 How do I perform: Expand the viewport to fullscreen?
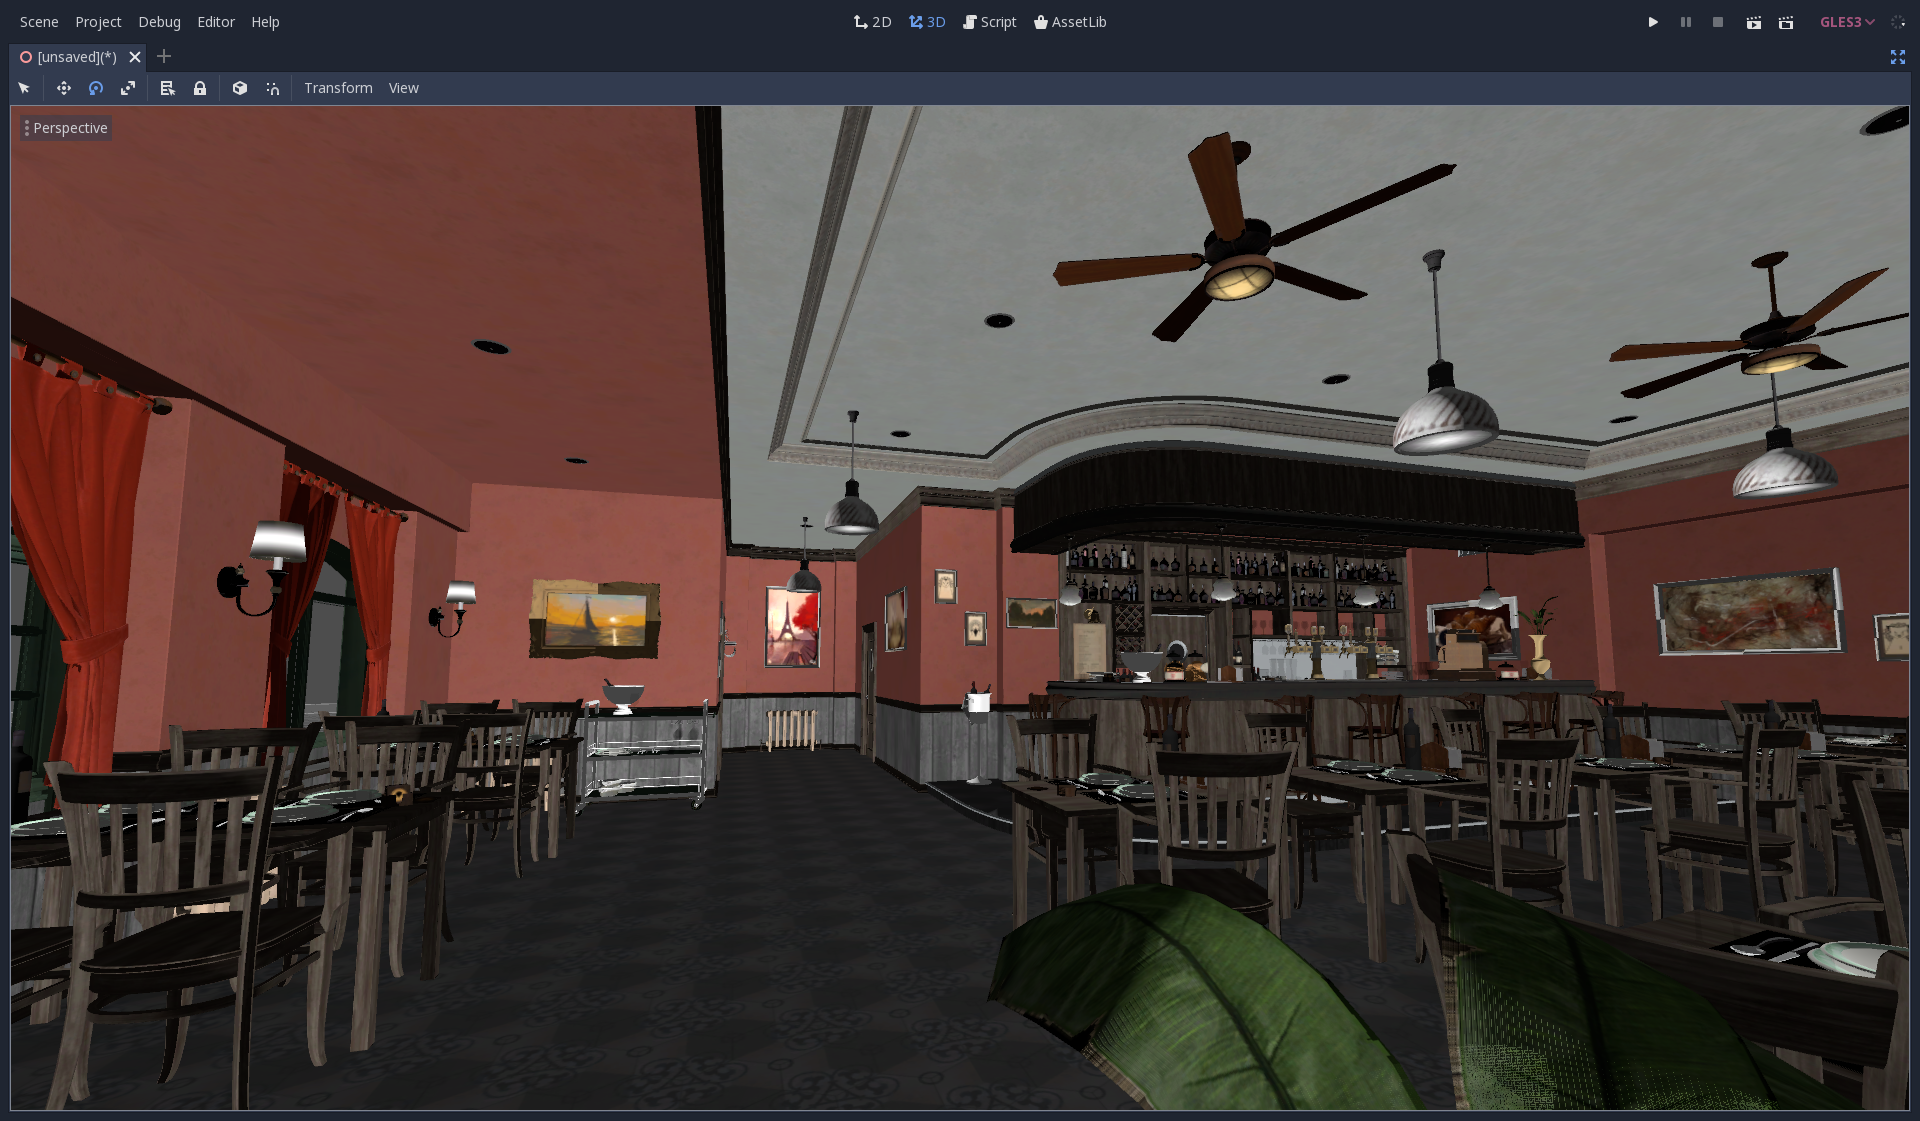[x=1898, y=57]
